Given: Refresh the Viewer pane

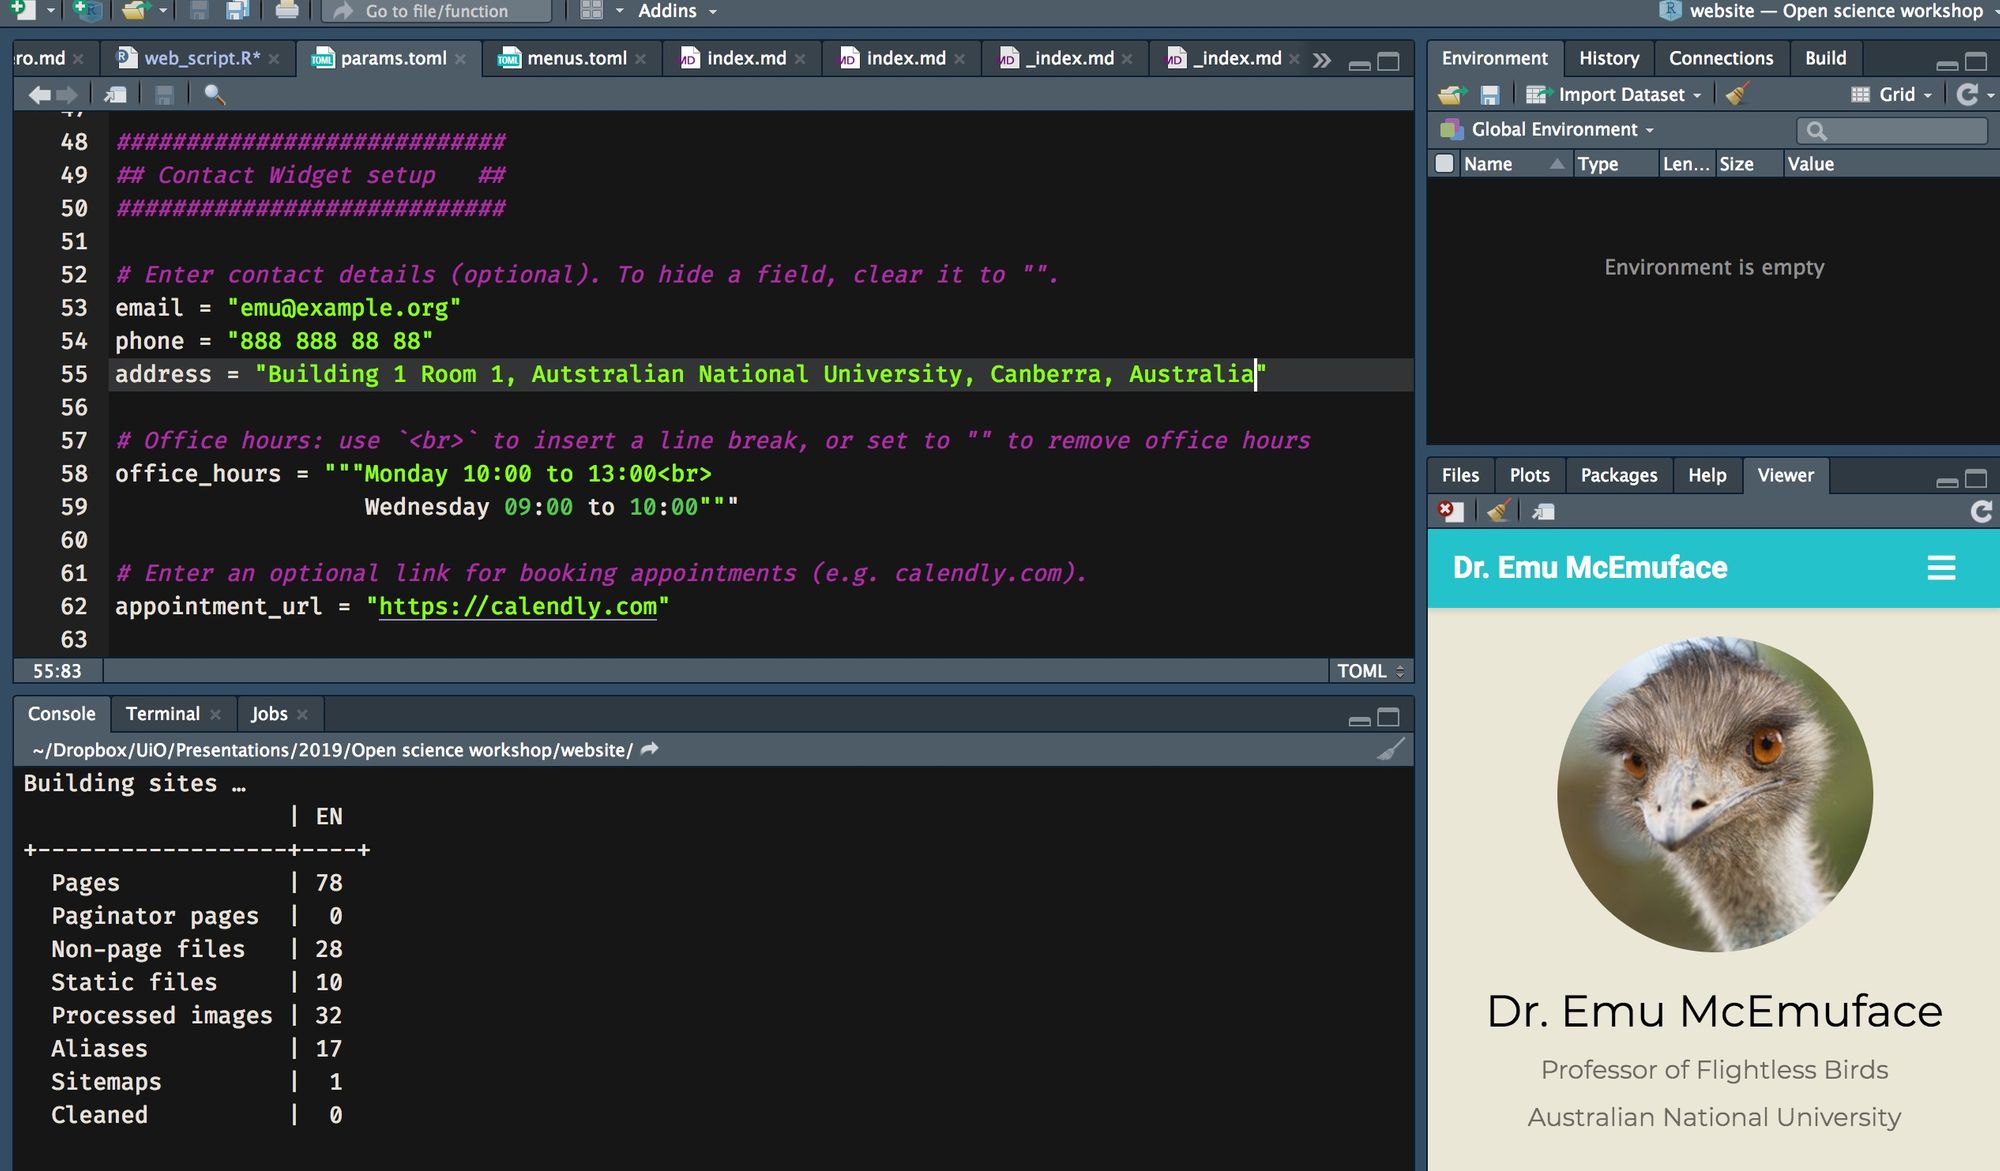Looking at the screenshot, I should coord(1981,511).
